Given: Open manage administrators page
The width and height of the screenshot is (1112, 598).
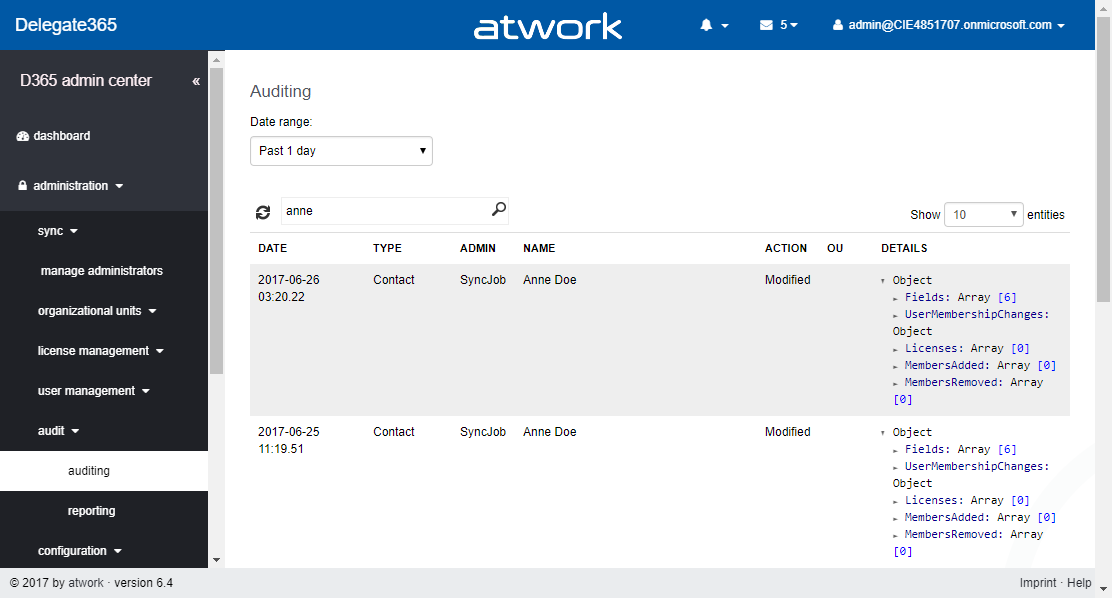Looking at the screenshot, I should [x=101, y=271].
